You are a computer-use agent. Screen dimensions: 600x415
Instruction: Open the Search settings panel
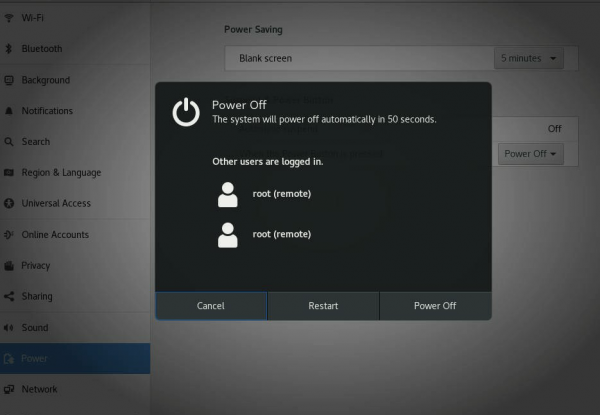75,142
